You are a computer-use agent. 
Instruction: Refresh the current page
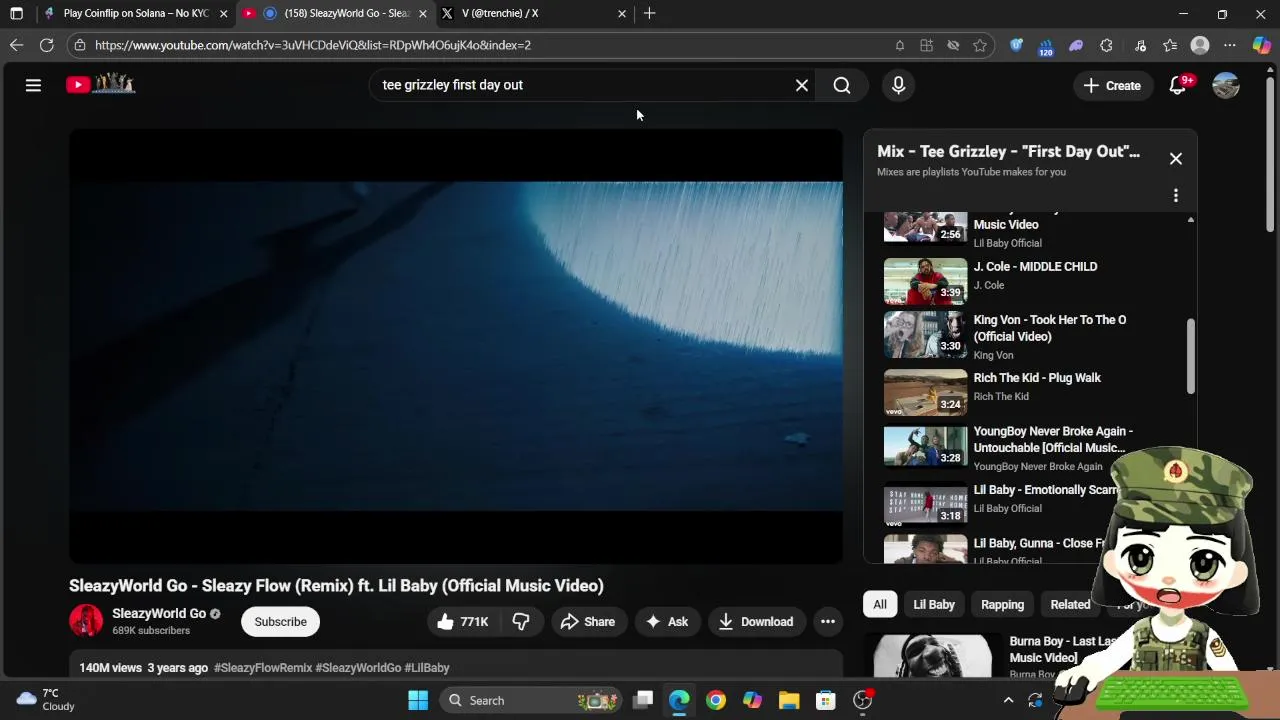(46, 45)
